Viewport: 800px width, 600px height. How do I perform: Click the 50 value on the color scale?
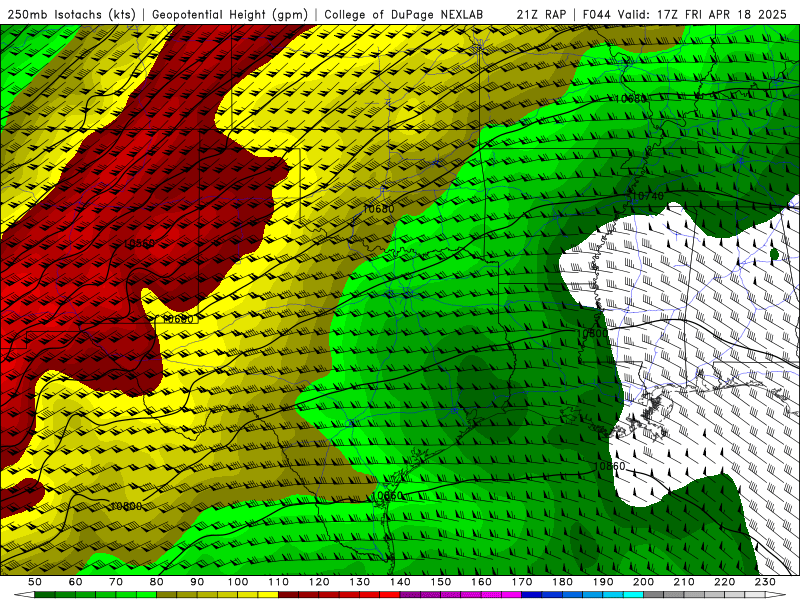tap(35, 582)
